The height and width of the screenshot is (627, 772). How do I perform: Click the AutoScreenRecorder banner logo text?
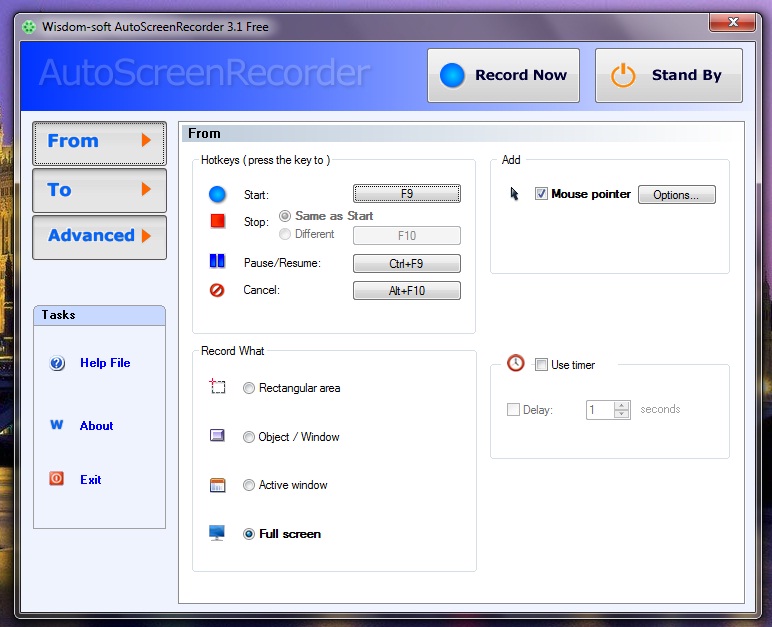204,73
